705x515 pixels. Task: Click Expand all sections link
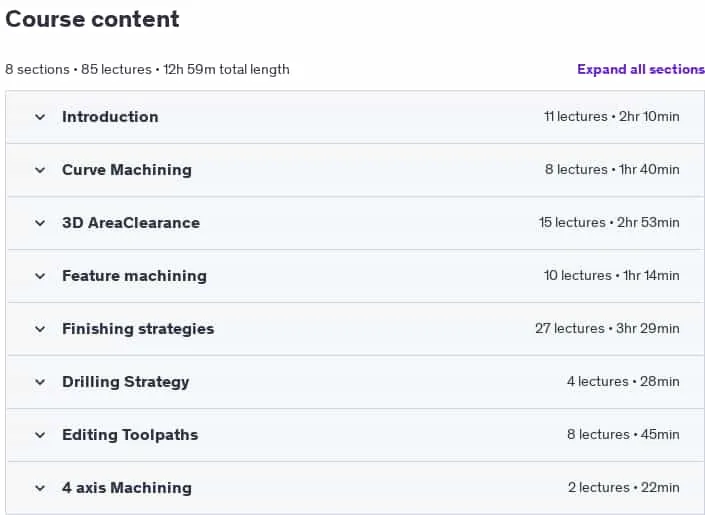[x=641, y=69]
